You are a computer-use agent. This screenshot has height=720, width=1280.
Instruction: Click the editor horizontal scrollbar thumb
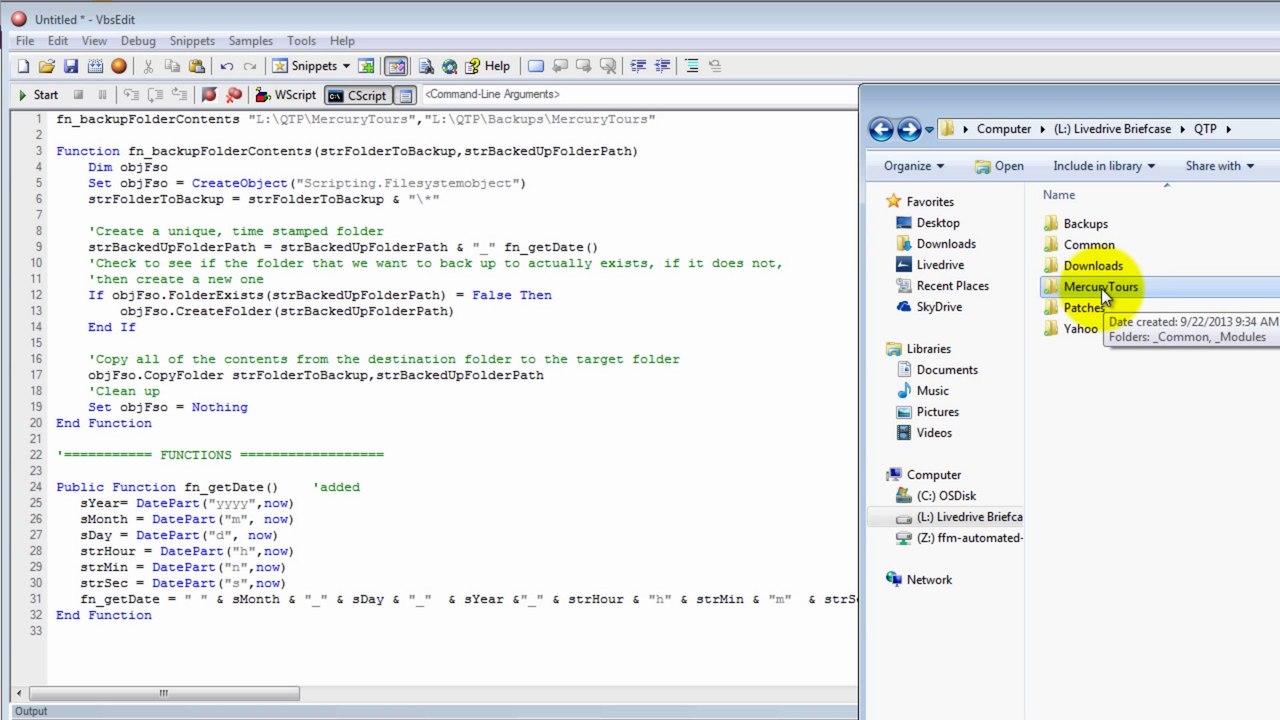pyautogui.click(x=164, y=693)
